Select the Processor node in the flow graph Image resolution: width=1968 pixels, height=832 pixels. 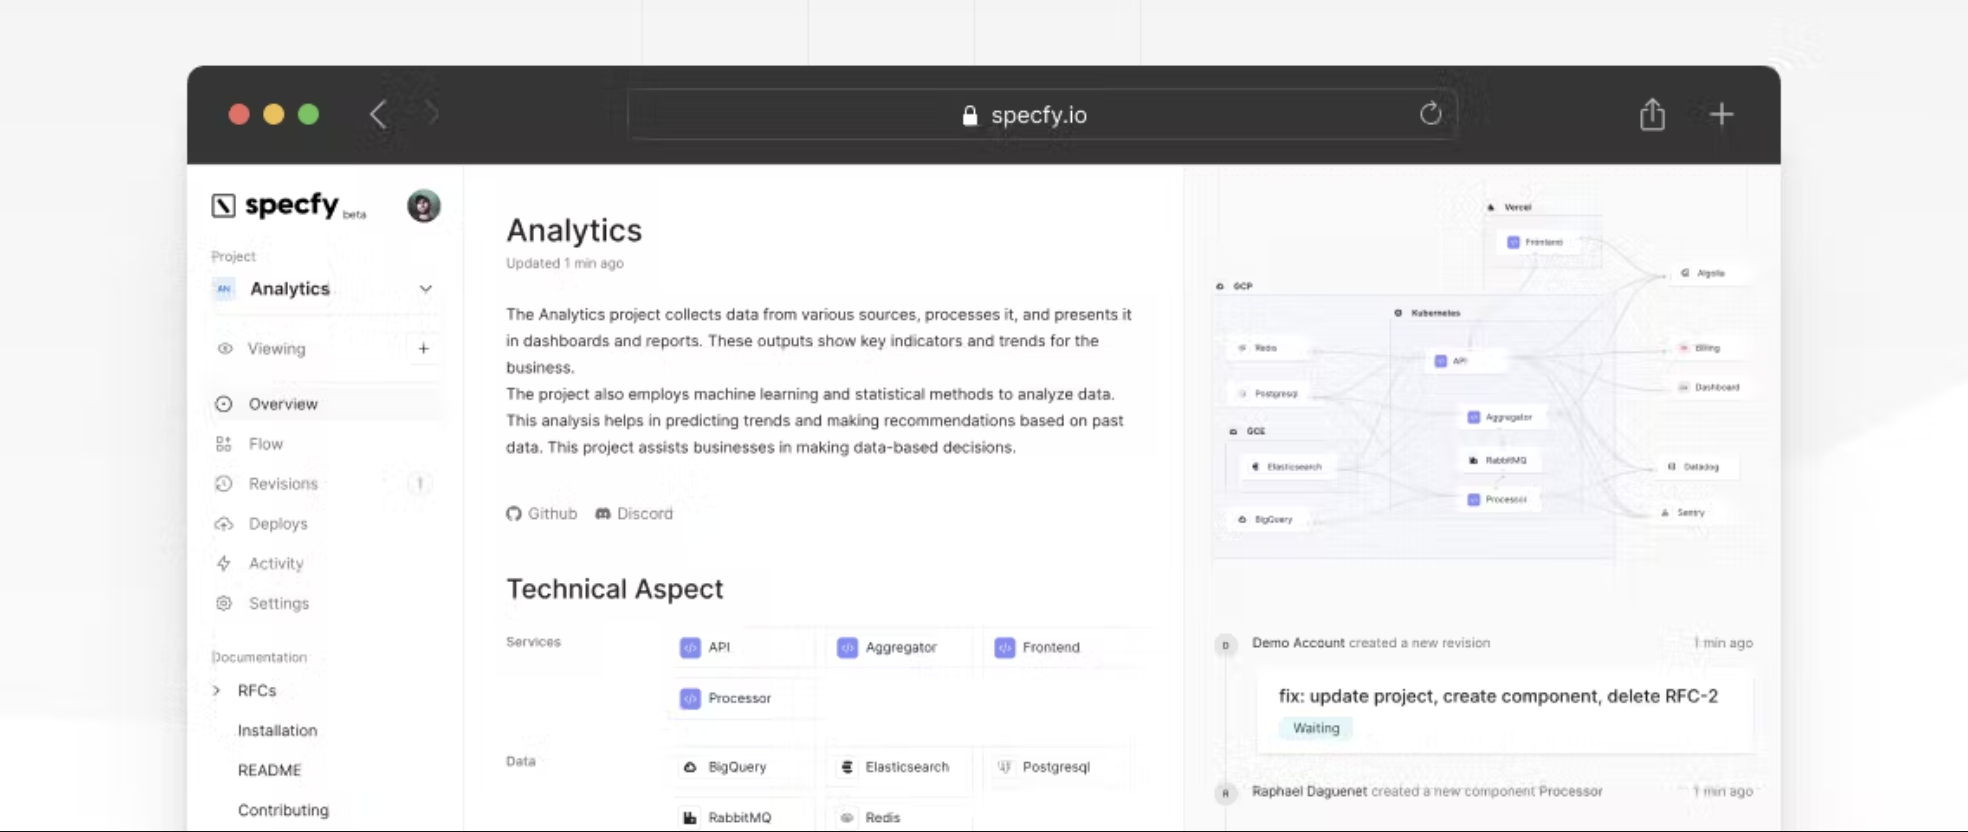click(x=1499, y=499)
